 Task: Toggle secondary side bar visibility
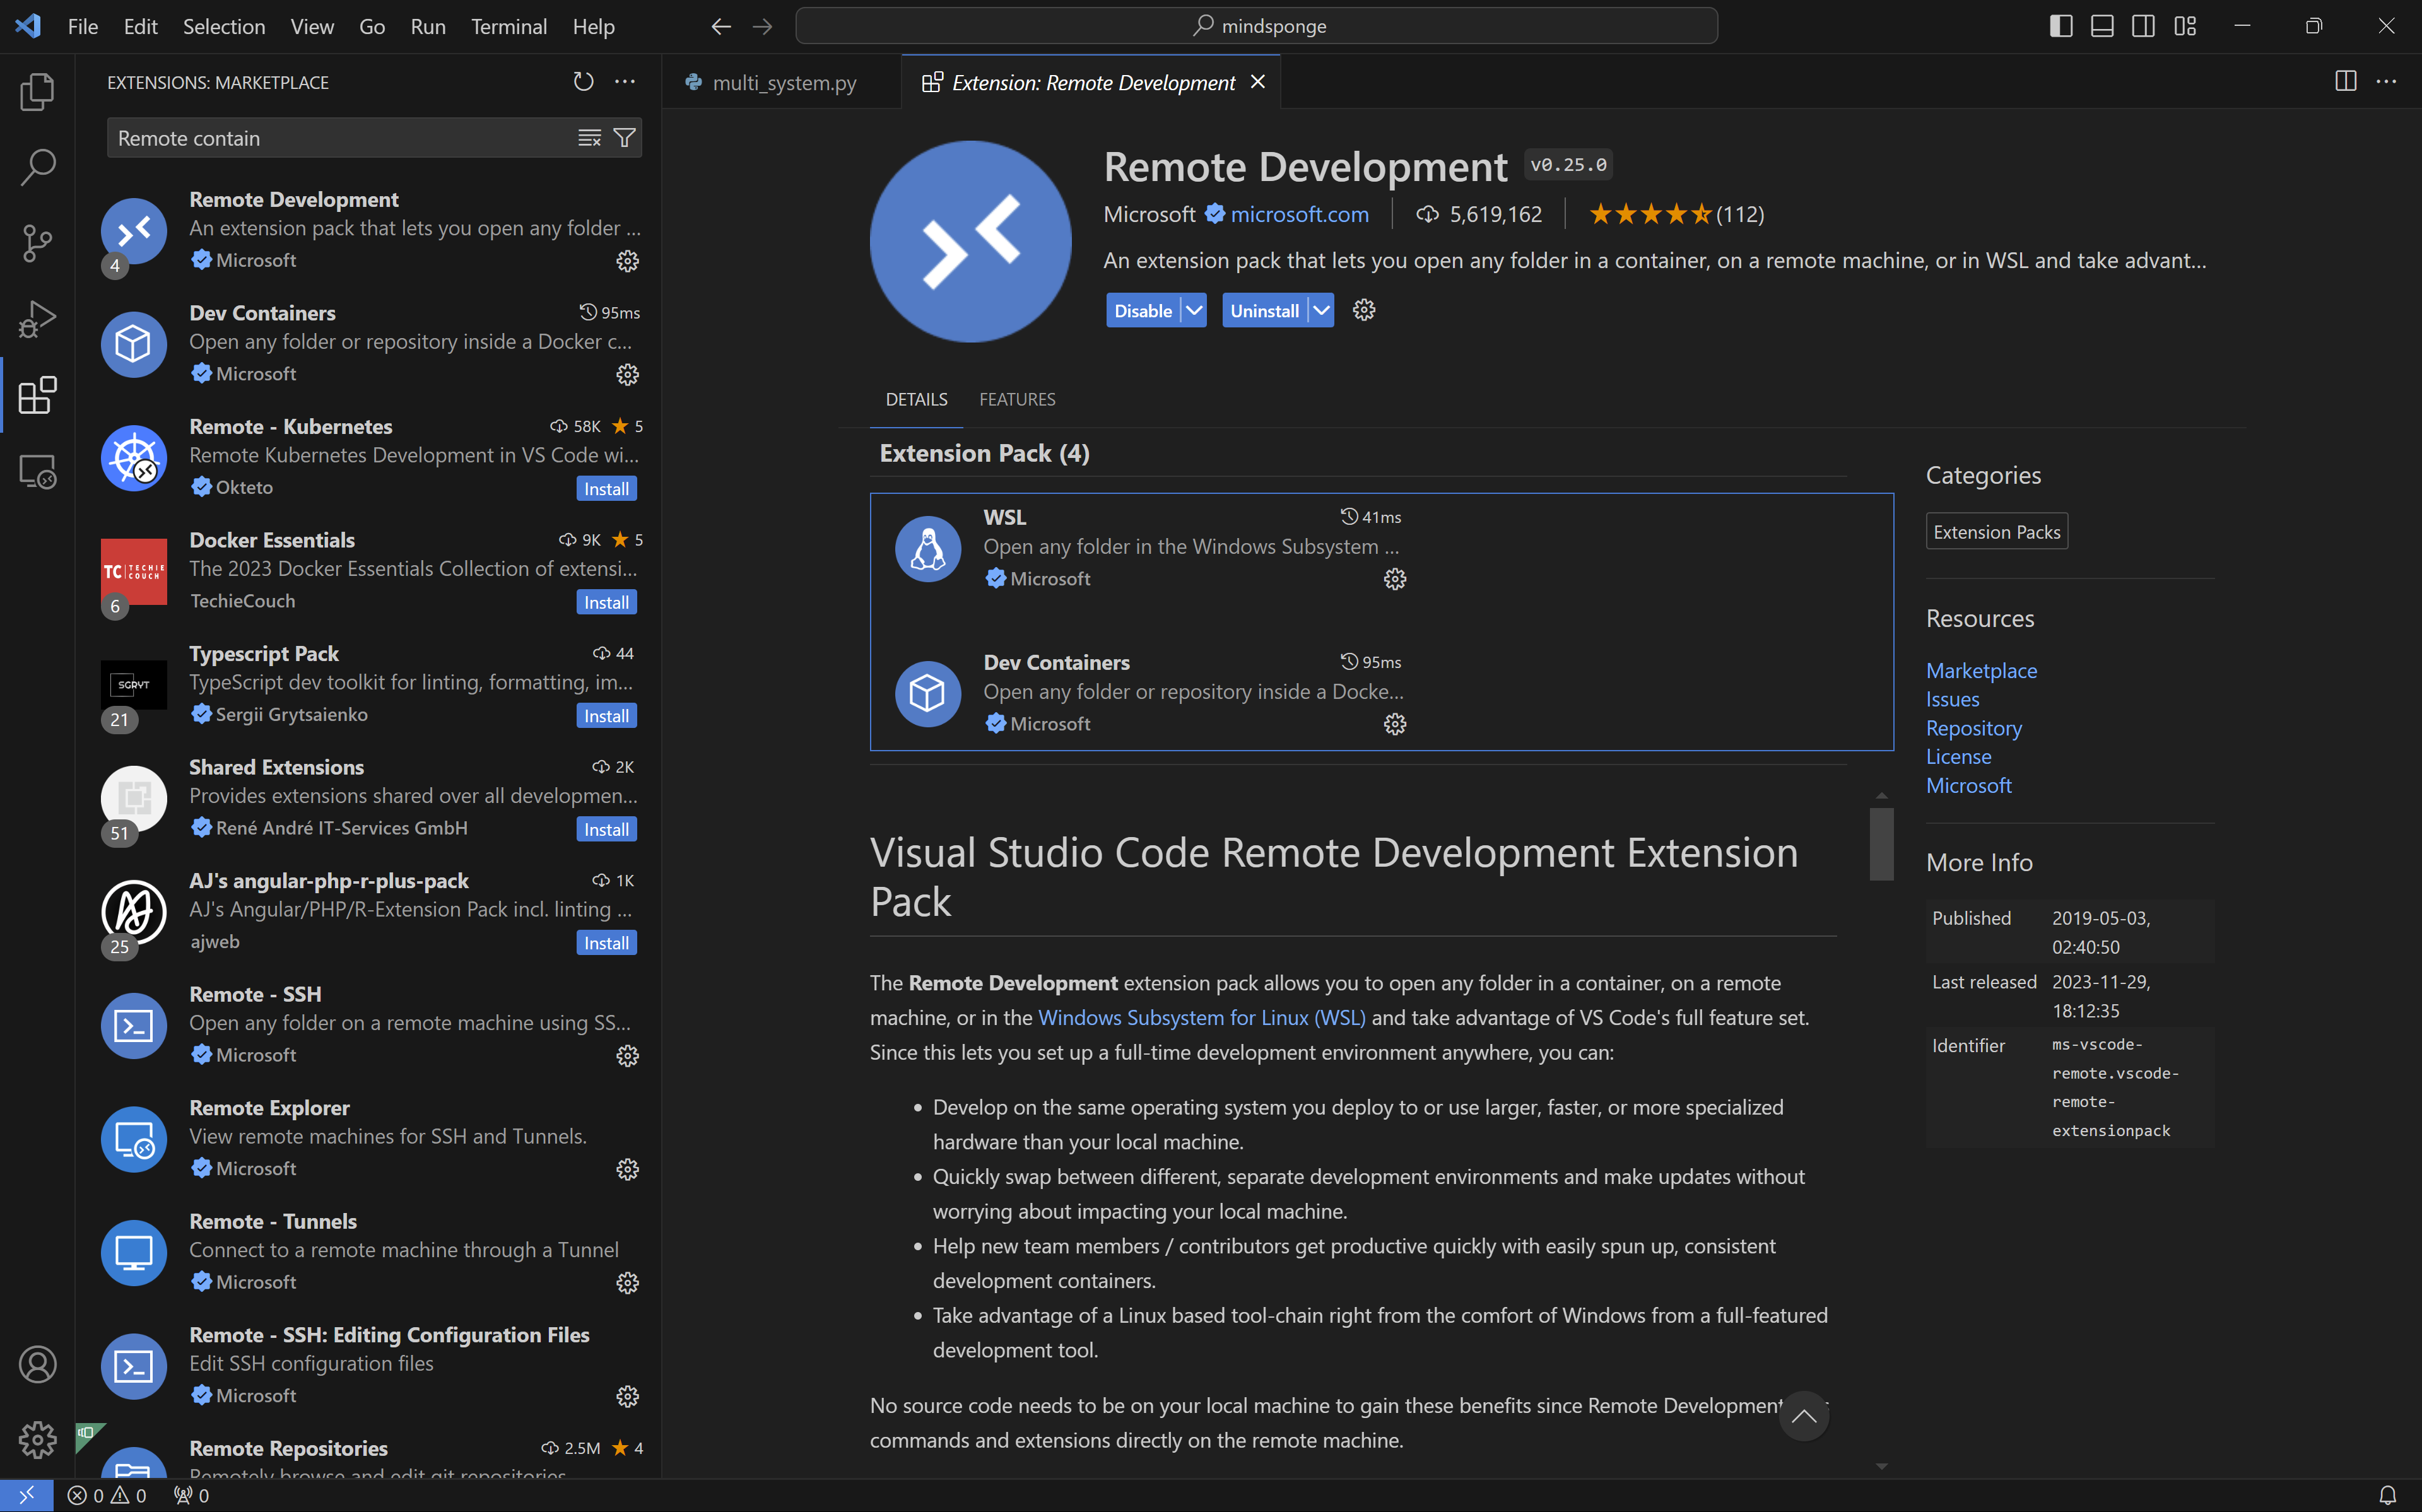coord(2143,26)
